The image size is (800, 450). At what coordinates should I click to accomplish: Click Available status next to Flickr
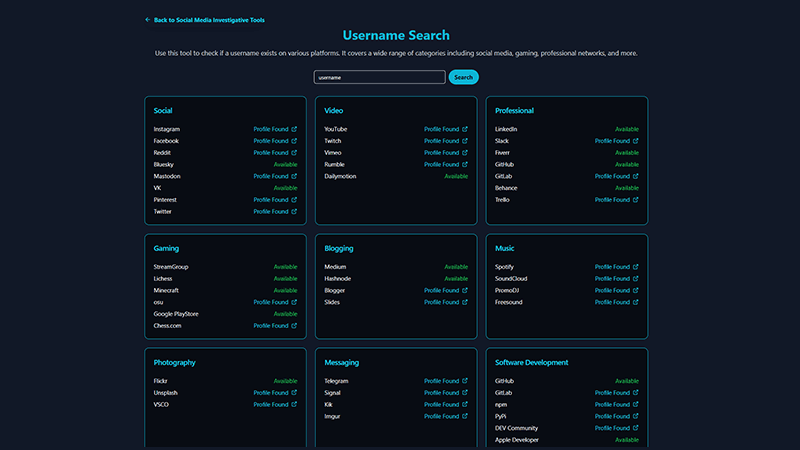point(285,381)
